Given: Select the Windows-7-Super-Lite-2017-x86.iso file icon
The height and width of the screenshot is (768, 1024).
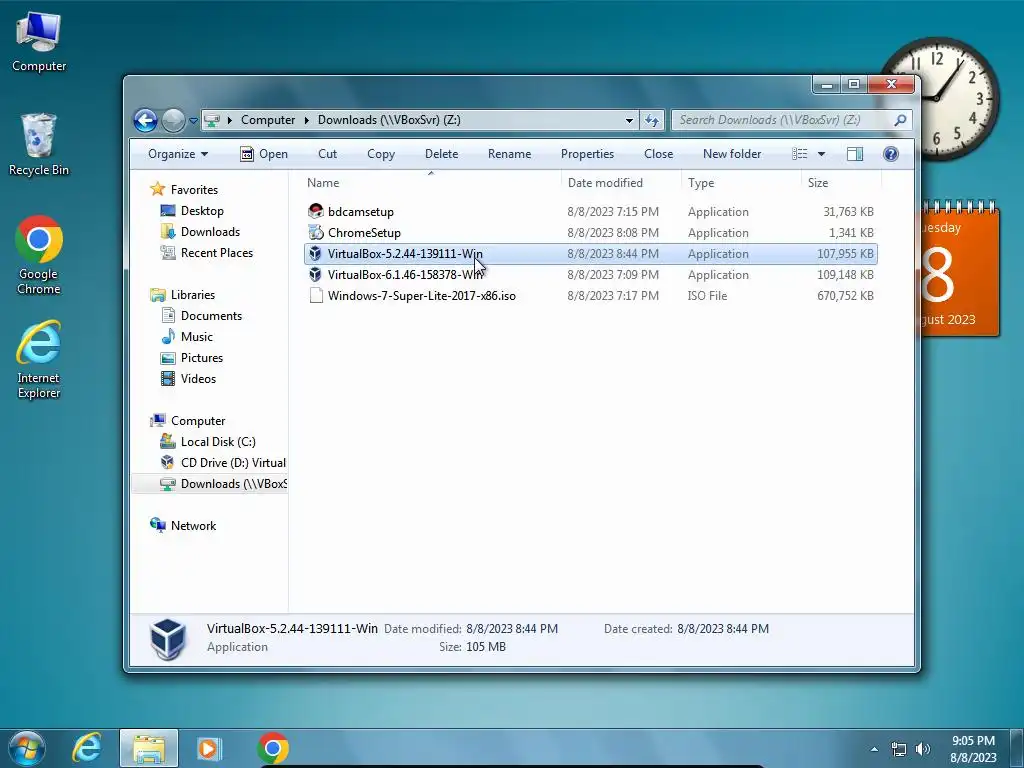Looking at the screenshot, I should [316, 295].
